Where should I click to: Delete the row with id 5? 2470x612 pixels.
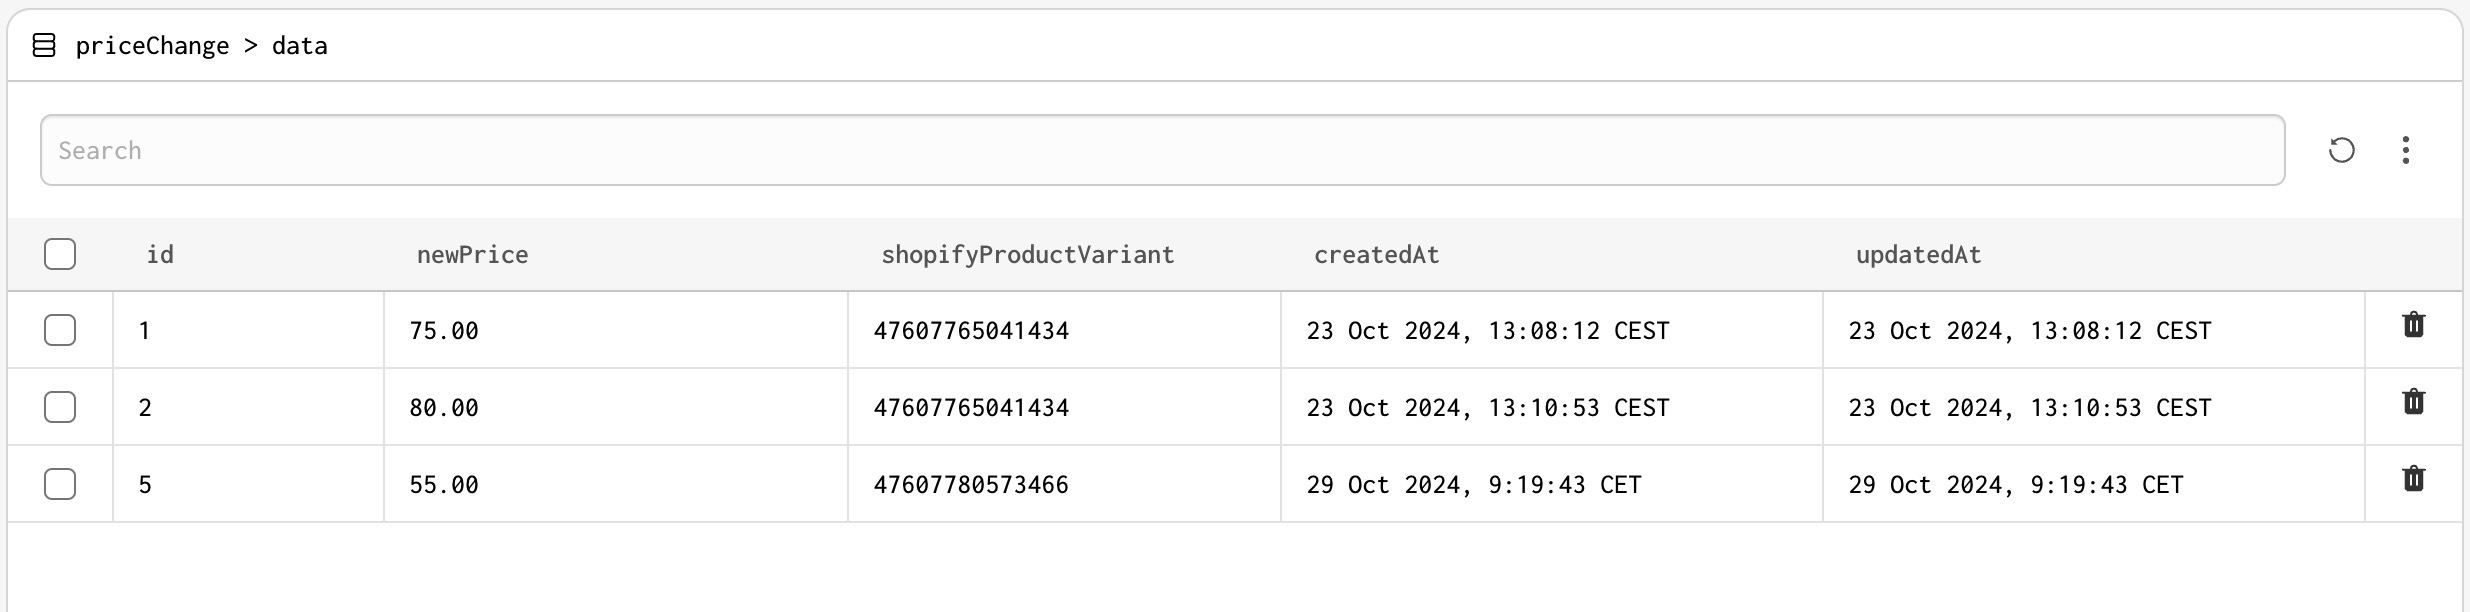(x=2413, y=479)
